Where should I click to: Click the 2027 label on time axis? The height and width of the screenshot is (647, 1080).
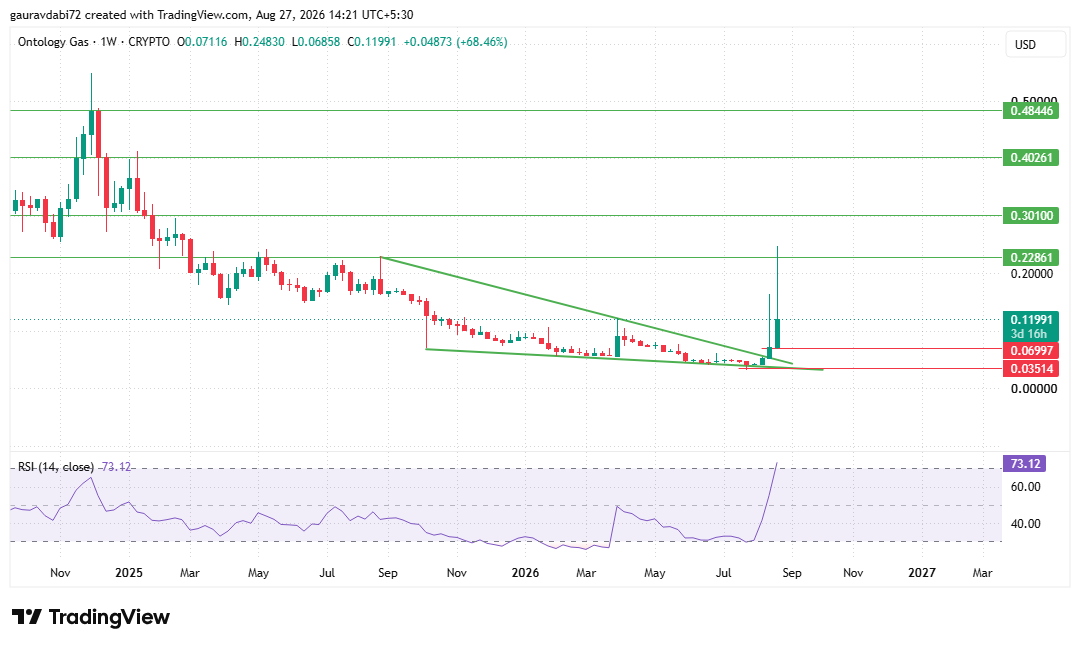coord(922,573)
